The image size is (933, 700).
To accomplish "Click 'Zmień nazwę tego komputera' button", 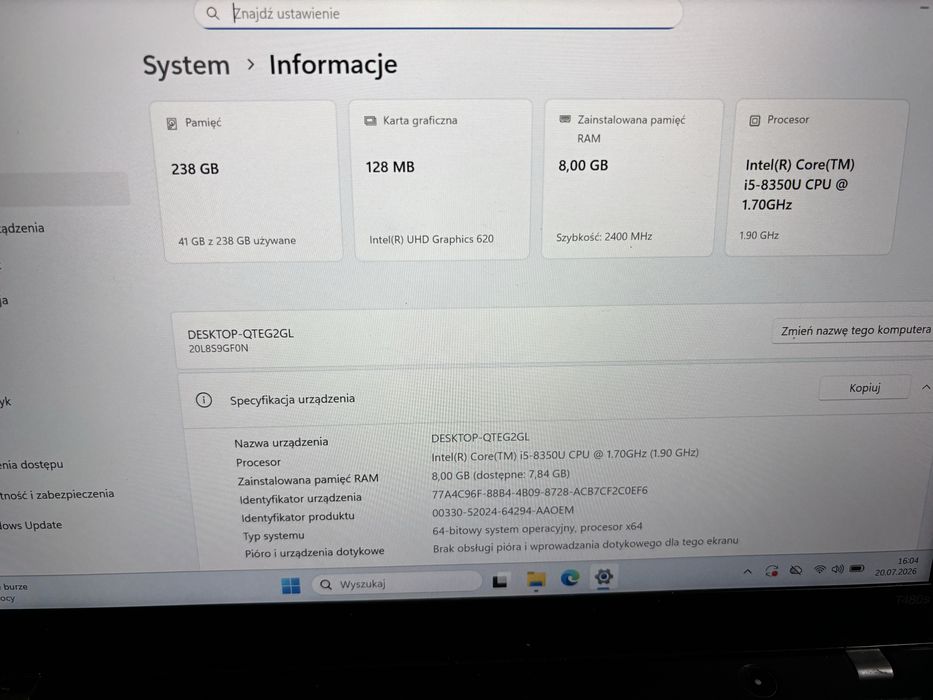I will (855, 330).
